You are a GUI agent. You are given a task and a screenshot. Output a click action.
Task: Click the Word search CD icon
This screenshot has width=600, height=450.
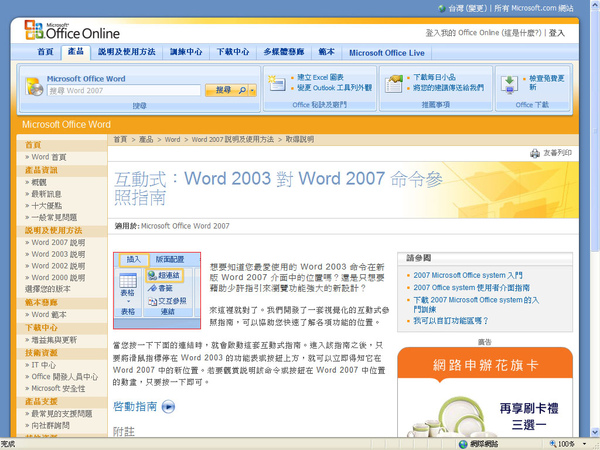pyautogui.click(x=34, y=86)
